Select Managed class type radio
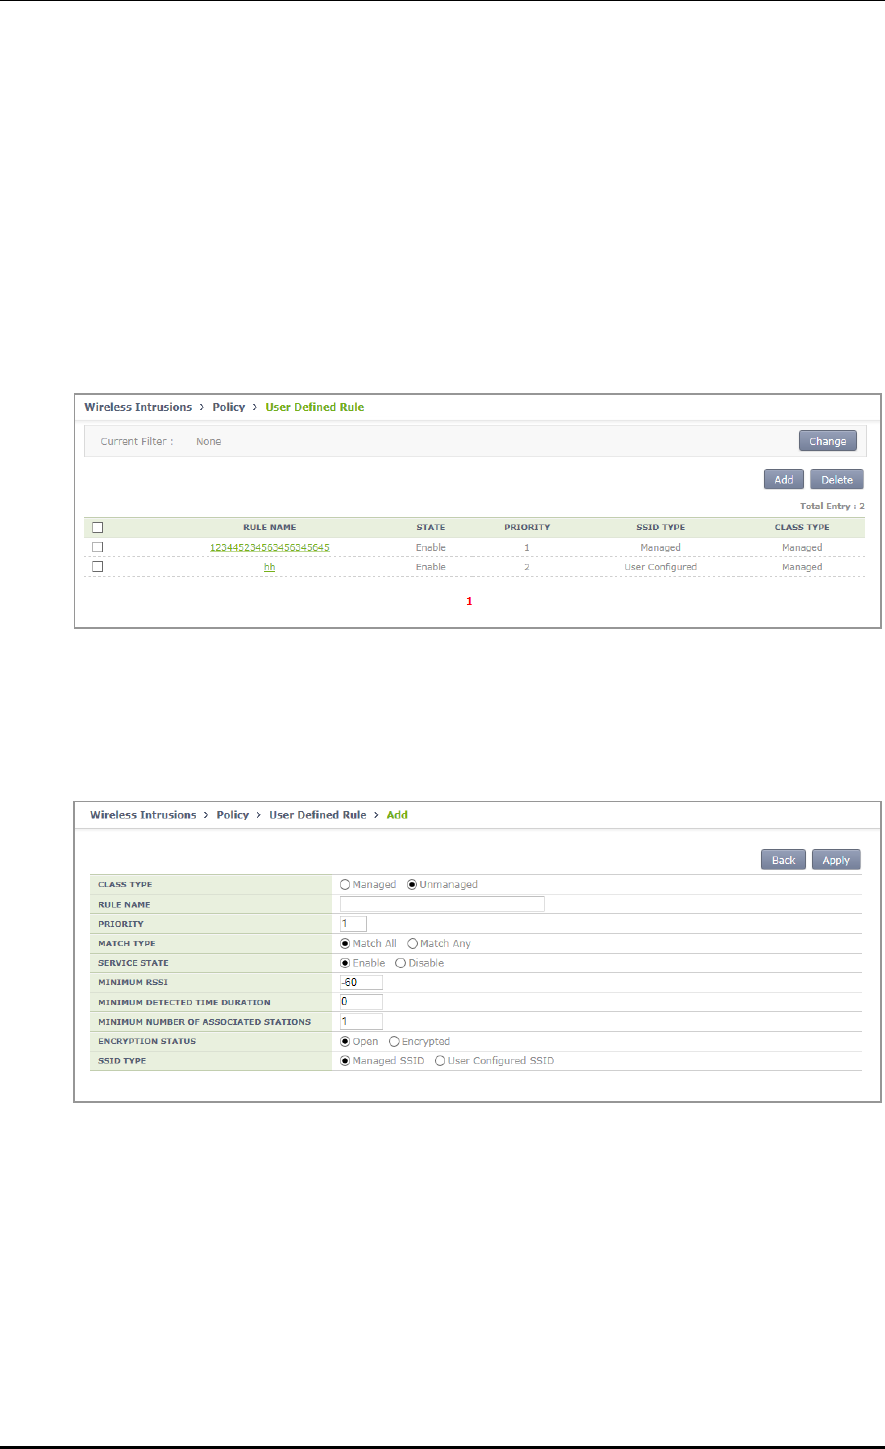 (x=345, y=885)
